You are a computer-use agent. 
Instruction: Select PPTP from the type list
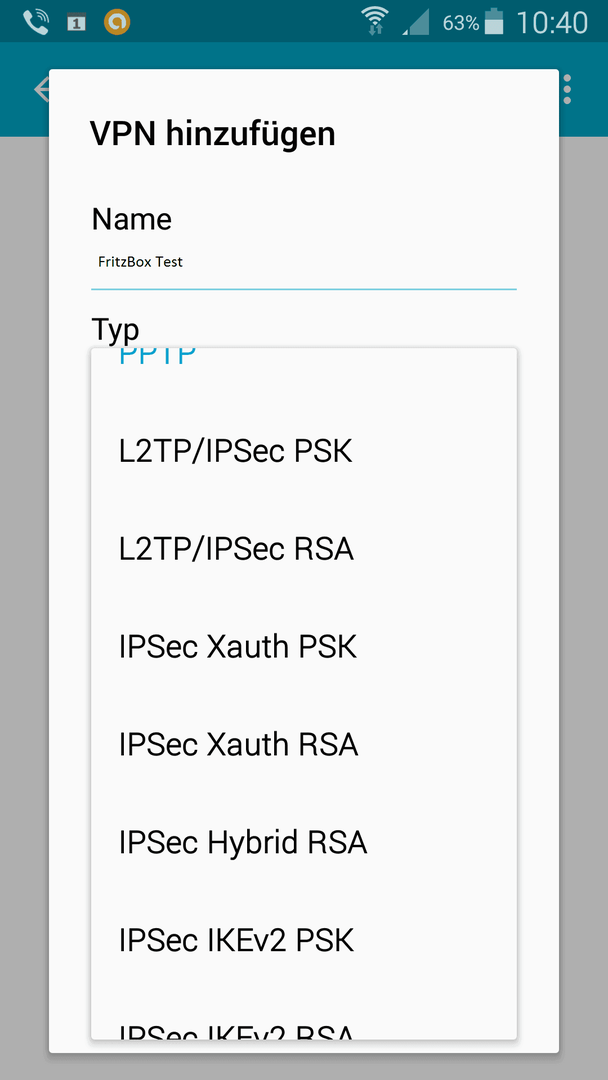tap(304, 365)
